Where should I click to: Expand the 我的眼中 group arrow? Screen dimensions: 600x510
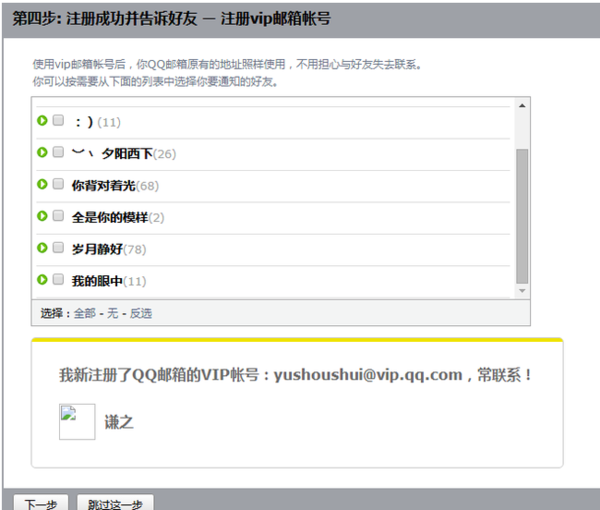point(42,279)
